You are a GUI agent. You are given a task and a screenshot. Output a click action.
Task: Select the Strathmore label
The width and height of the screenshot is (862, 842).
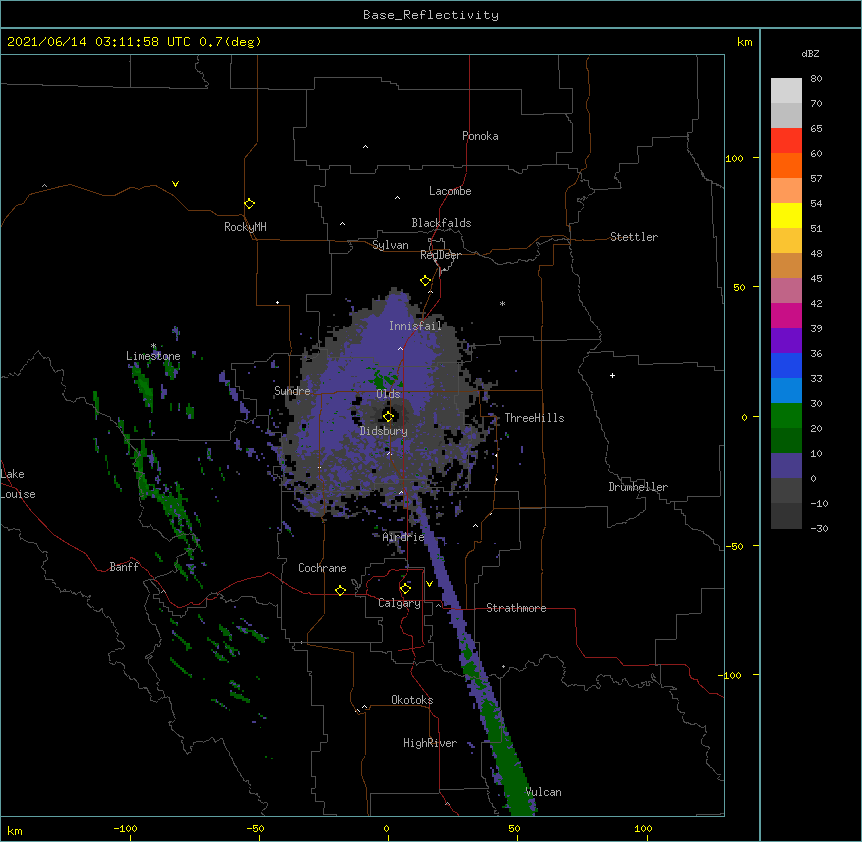point(516,608)
